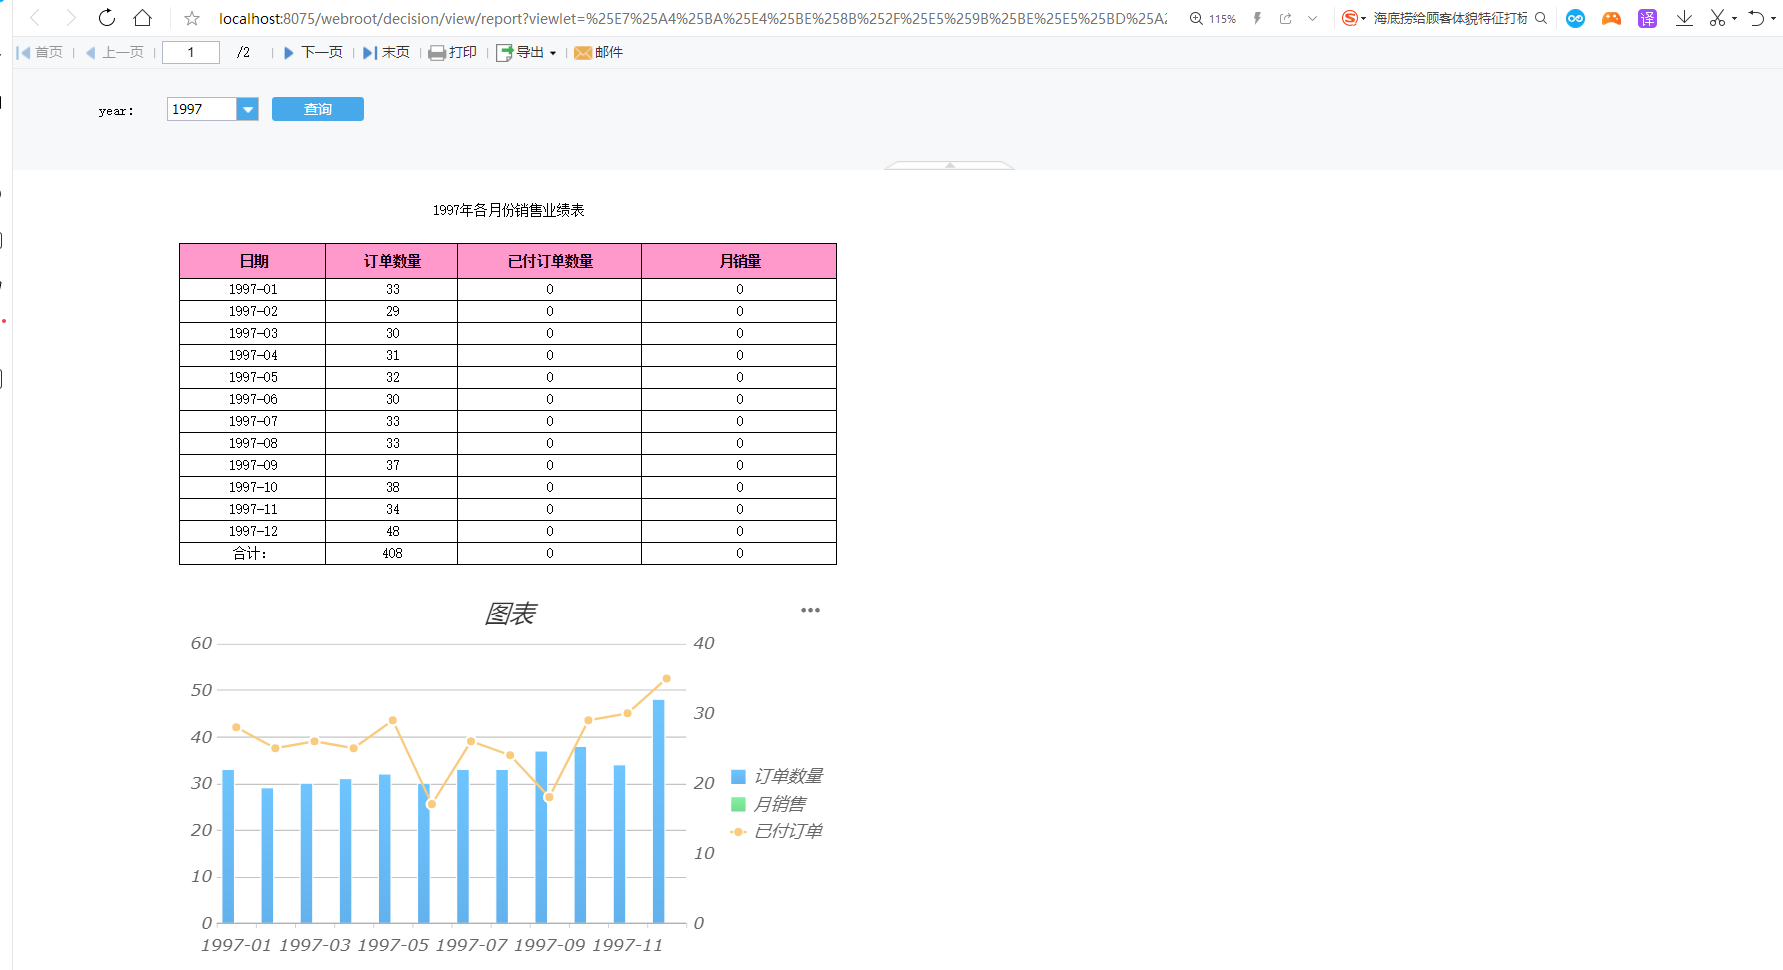Go to first page (首页)
1783x970 pixels.
coord(40,52)
